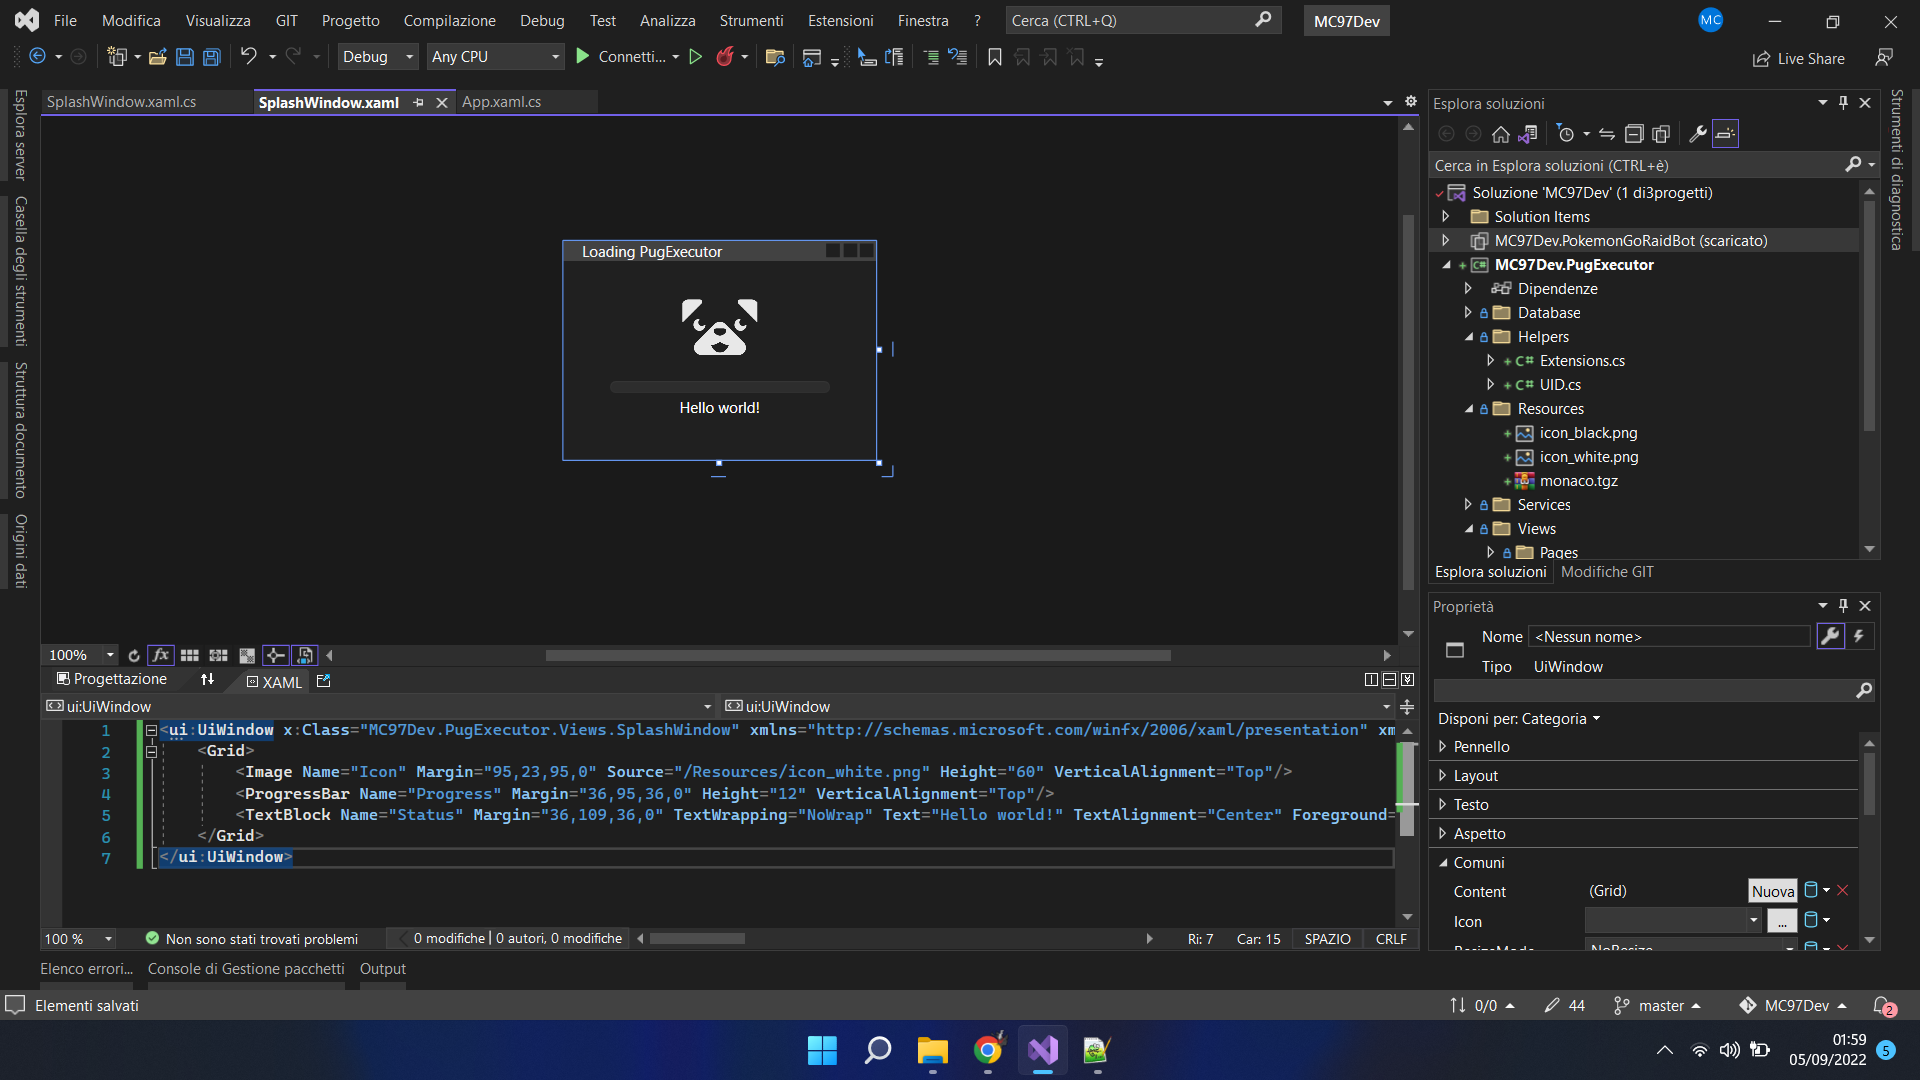Click the Save All toolbar icon
This screenshot has height=1080, width=1920.
coord(212,57)
